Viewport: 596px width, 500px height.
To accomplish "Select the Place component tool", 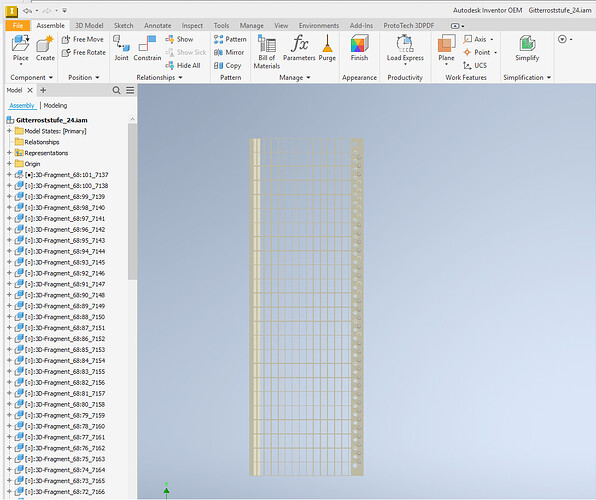I will (20, 48).
